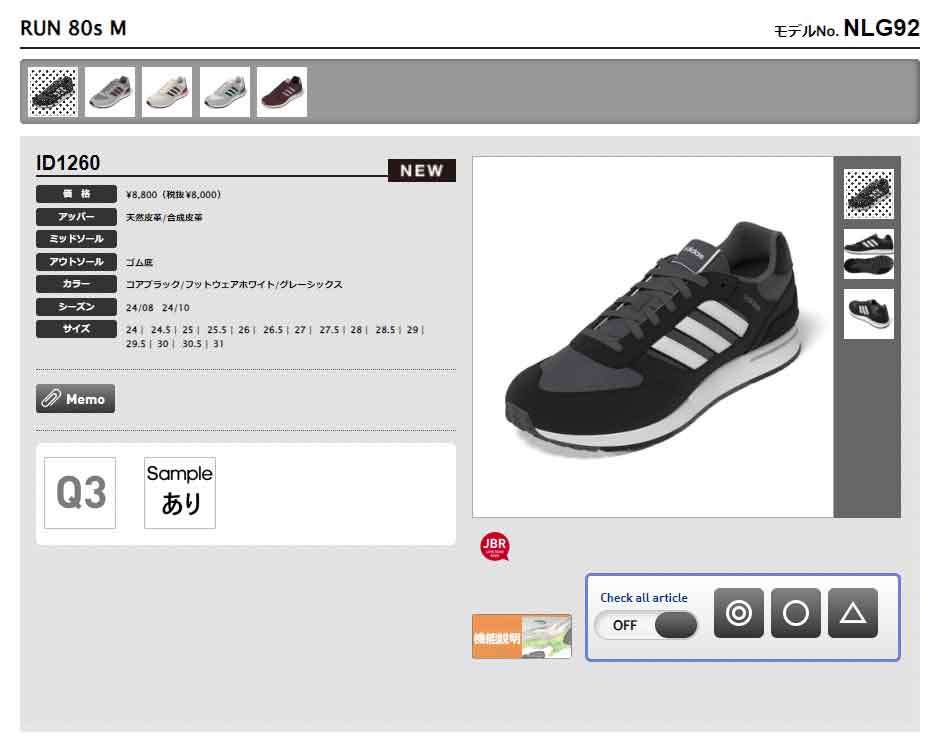This screenshot has height=754, width=940.
Task: Select the cream white shoe colorway thumbnail
Action: pyautogui.click(x=167, y=92)
